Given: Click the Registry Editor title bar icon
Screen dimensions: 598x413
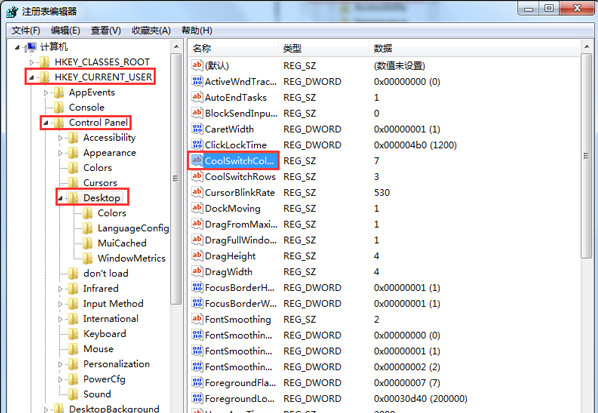Looking at the screenshot, I should (12, 11).
